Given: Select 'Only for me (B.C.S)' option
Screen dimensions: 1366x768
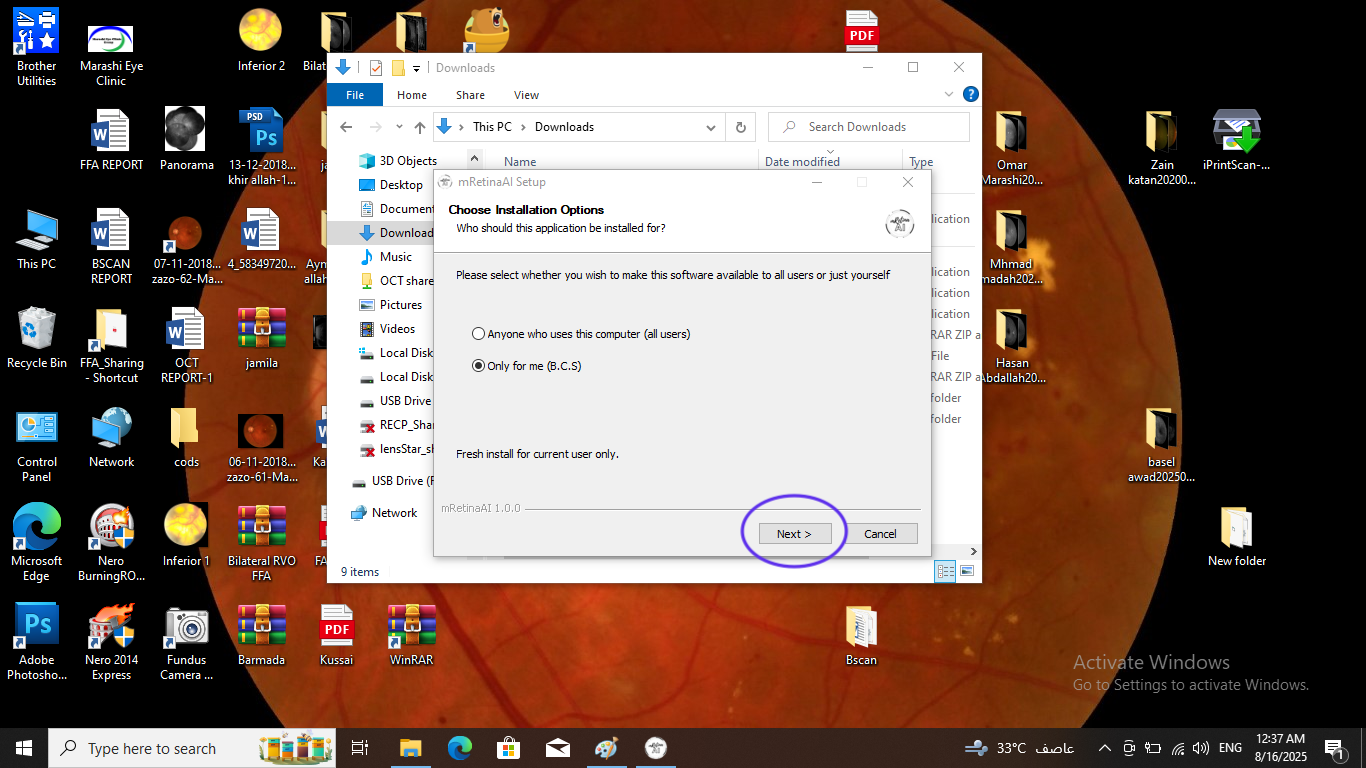Looking at the screenshot, I should pos(478,365).
